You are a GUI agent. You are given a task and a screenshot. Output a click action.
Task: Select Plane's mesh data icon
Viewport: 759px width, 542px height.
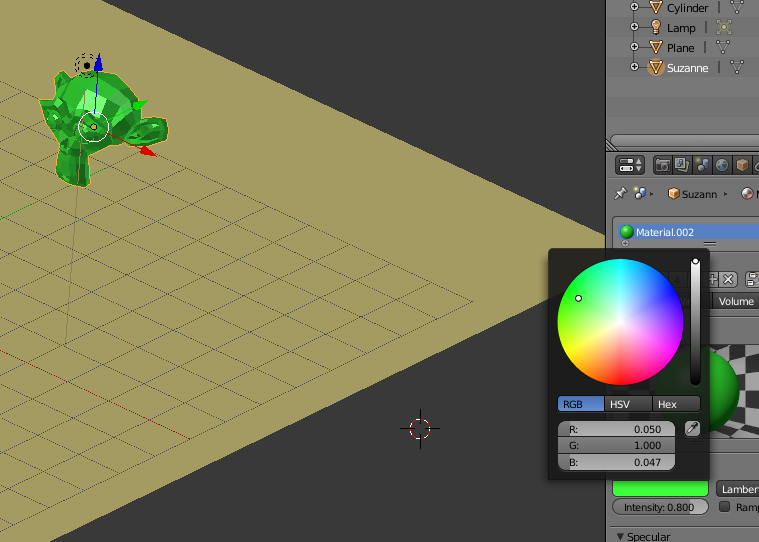coord(723,47)
